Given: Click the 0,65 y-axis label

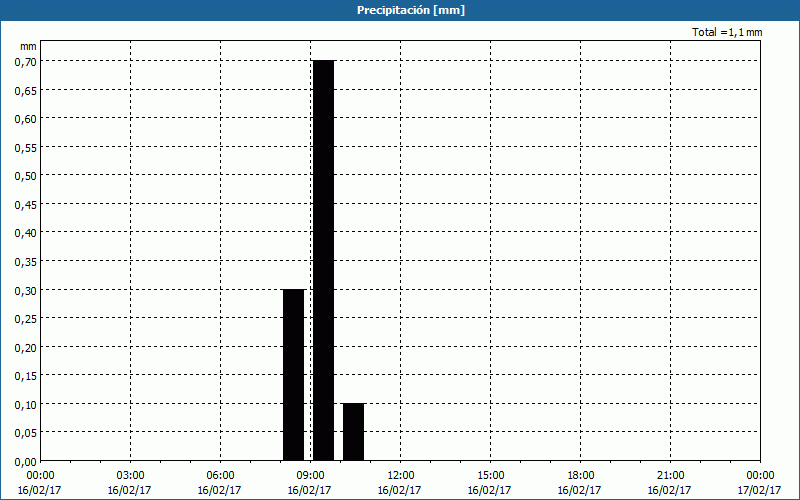Looking at the screenshot, I should click(x=26, y=90).
